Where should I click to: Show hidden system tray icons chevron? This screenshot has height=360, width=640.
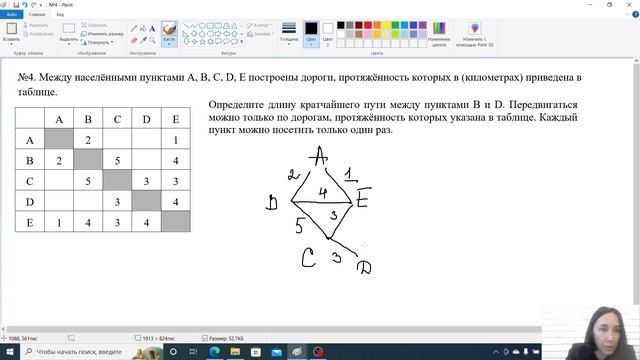pyautogui.click(x=496, y=352)
